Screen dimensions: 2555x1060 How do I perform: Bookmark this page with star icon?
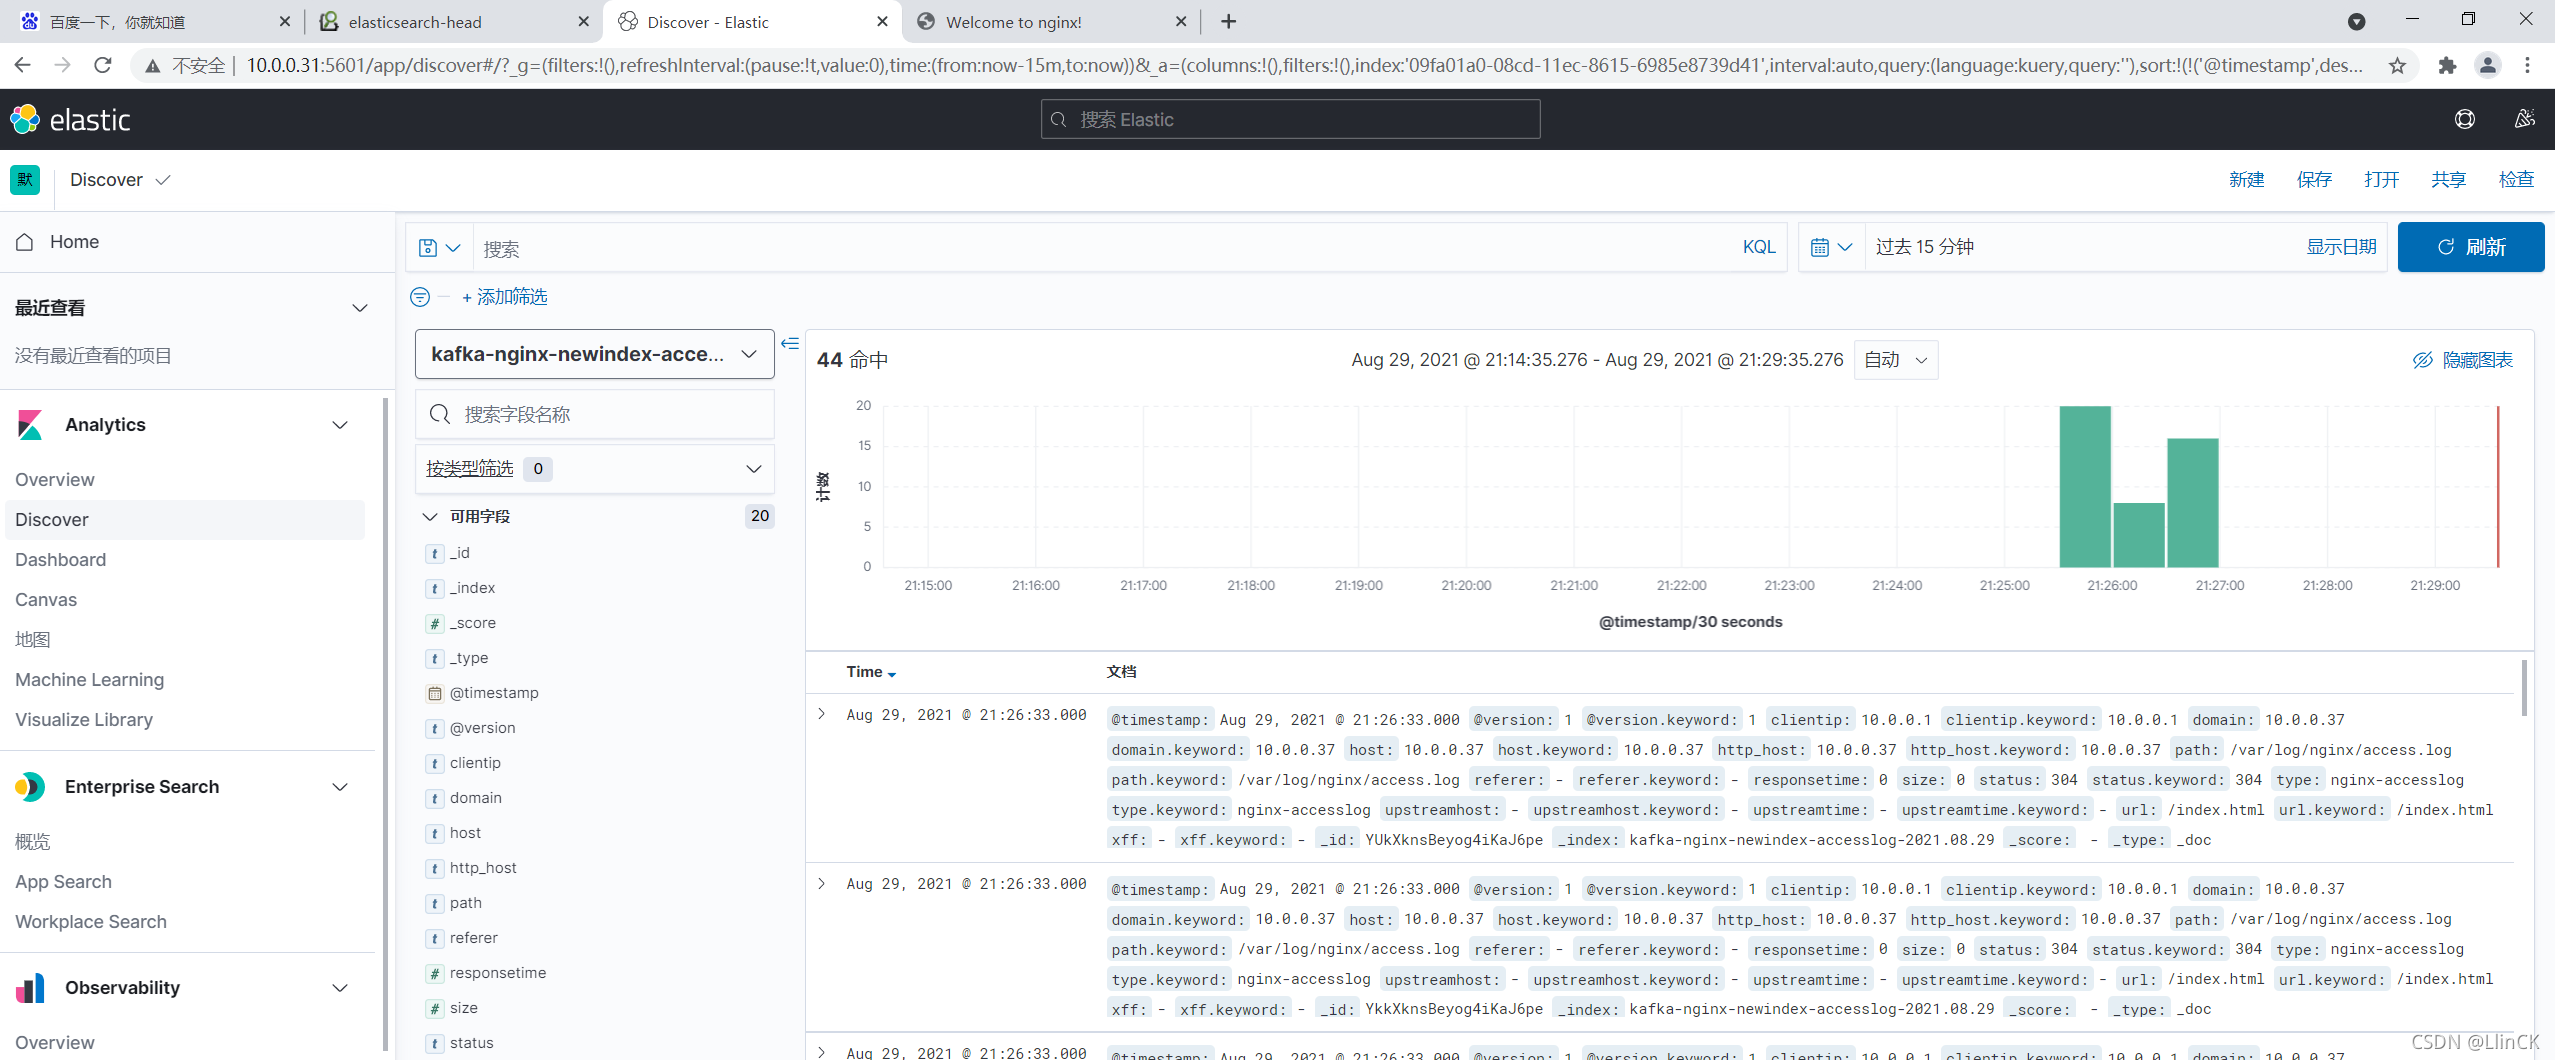pyautogui.click(x=2398, y=66)
